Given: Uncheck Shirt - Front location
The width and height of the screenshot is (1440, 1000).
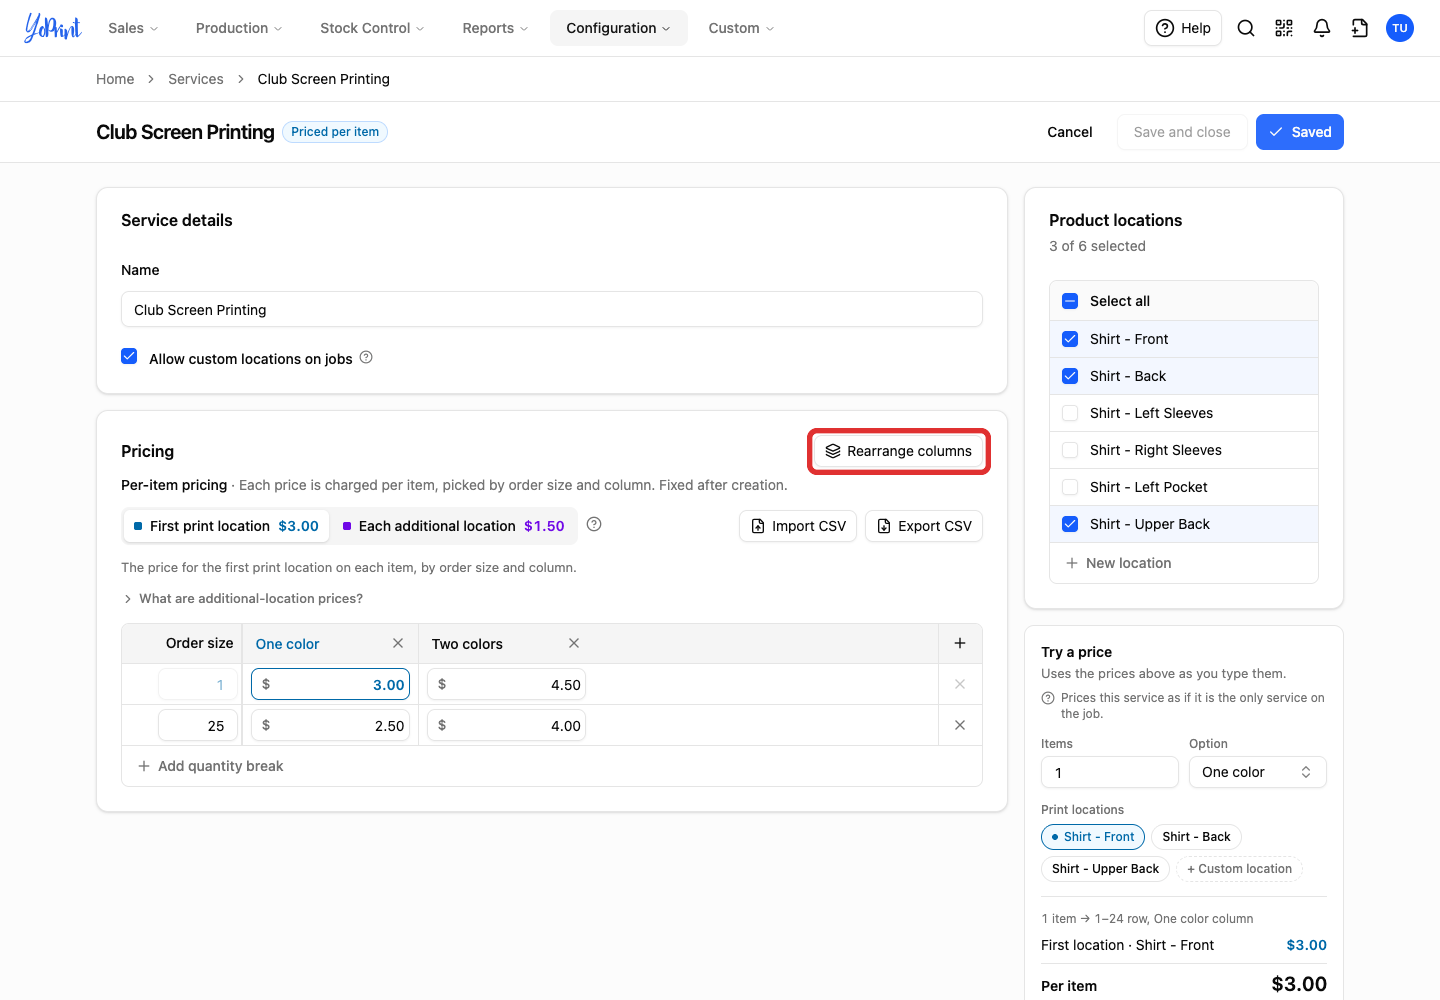Looking at the screenshot, I should click(1070, 339).
